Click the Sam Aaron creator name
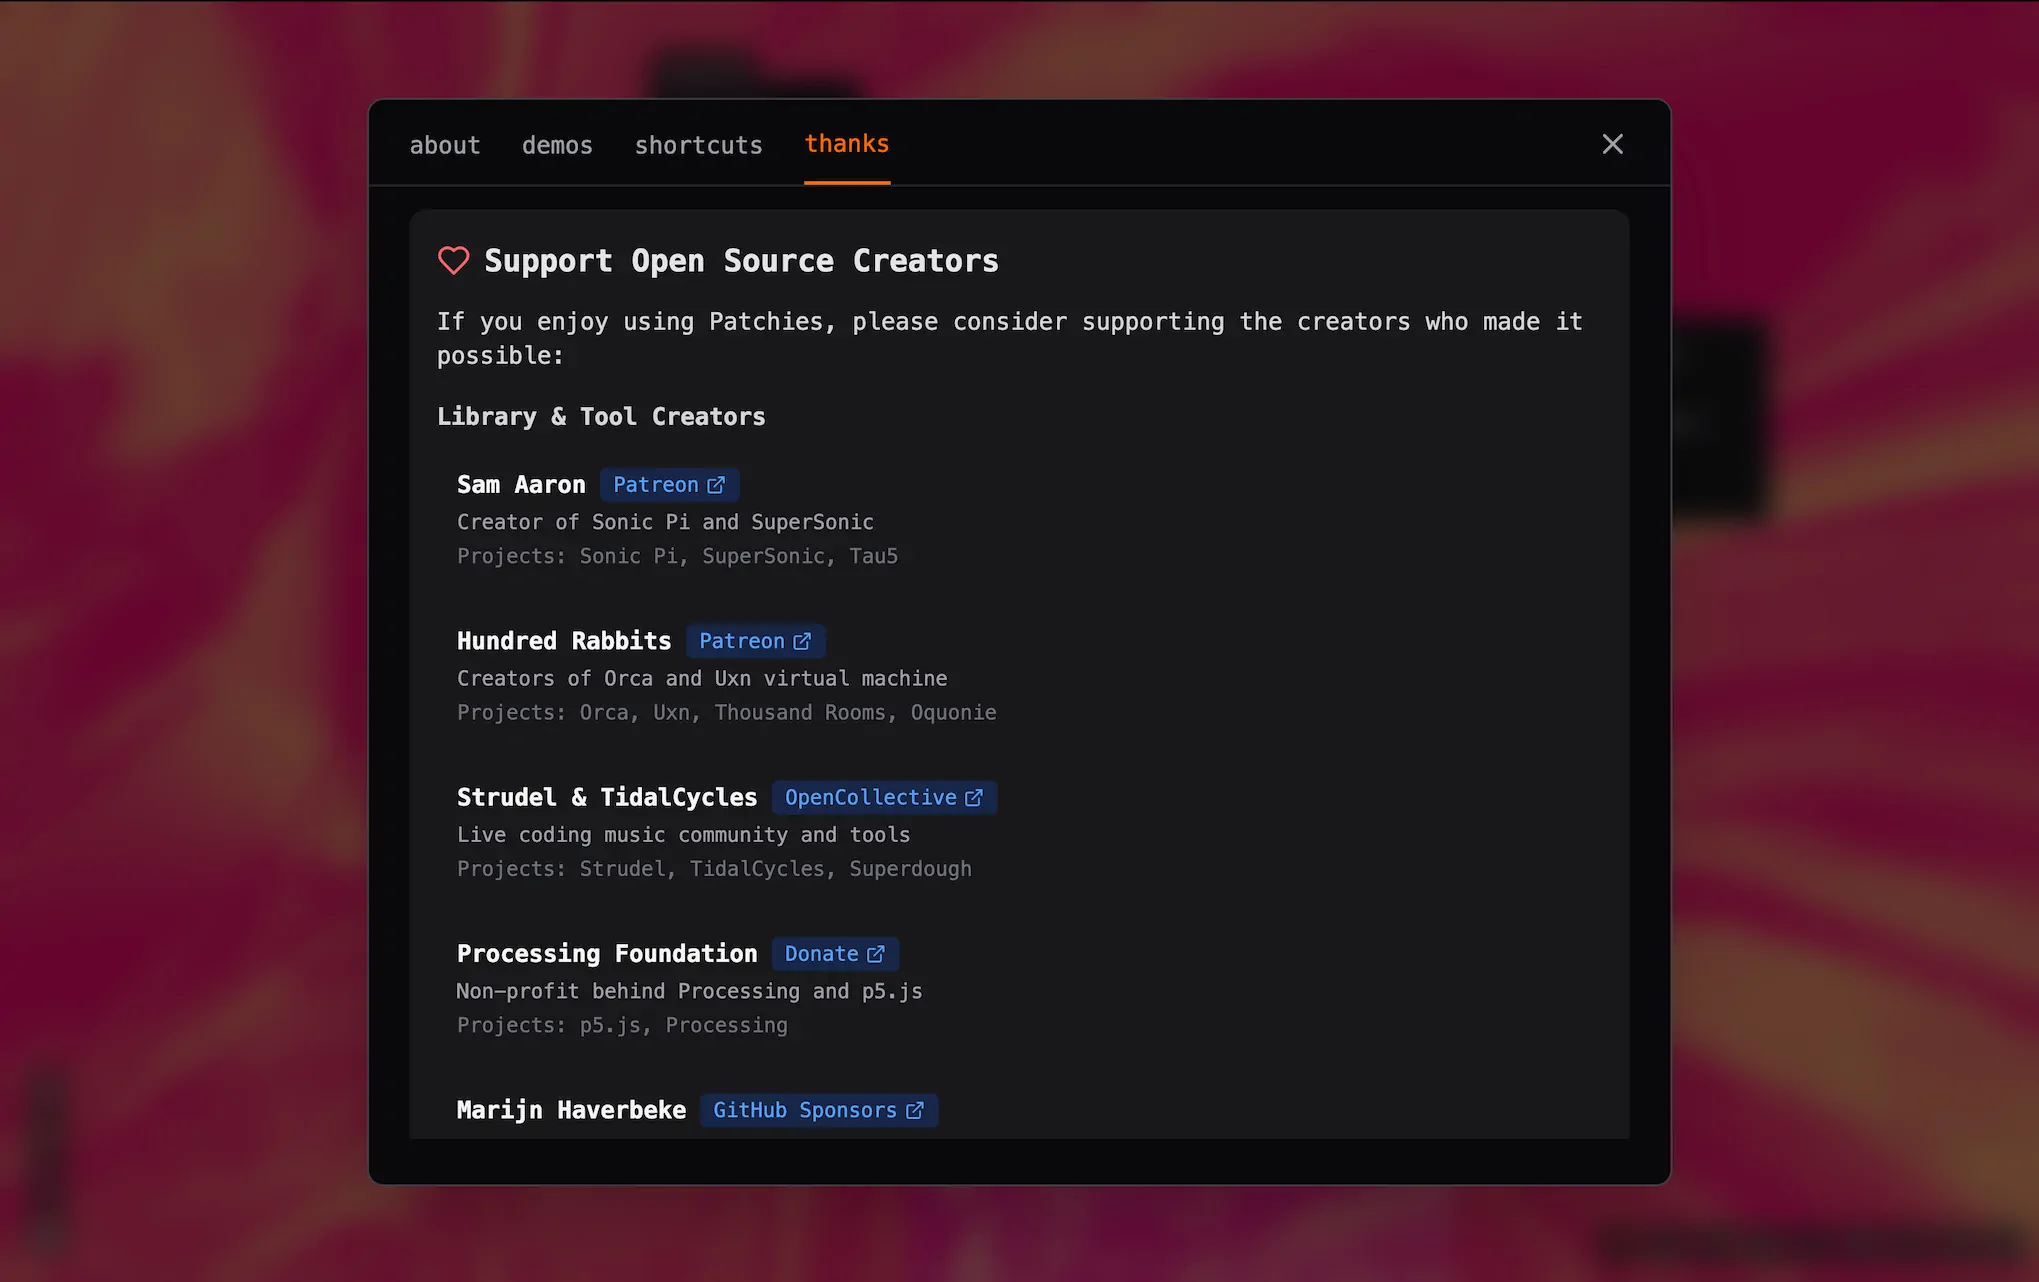Viewport: 2039px width, 1282px height. (521, 484)
